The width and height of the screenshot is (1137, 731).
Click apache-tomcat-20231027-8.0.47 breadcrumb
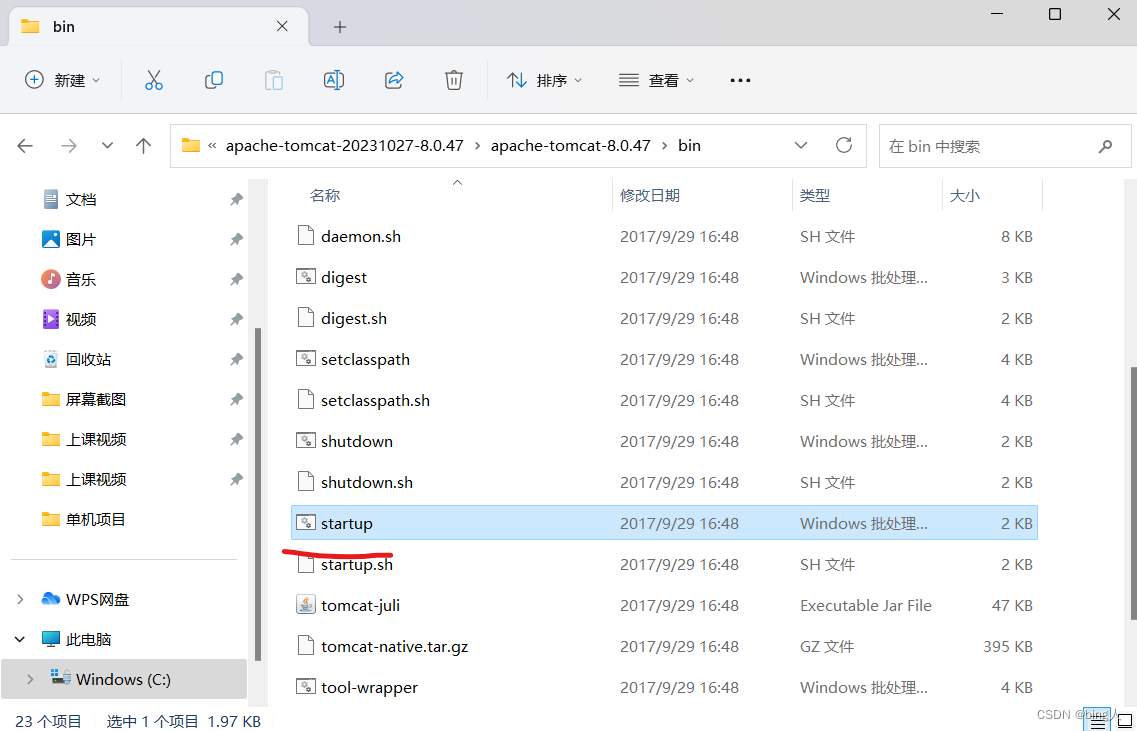344,145
